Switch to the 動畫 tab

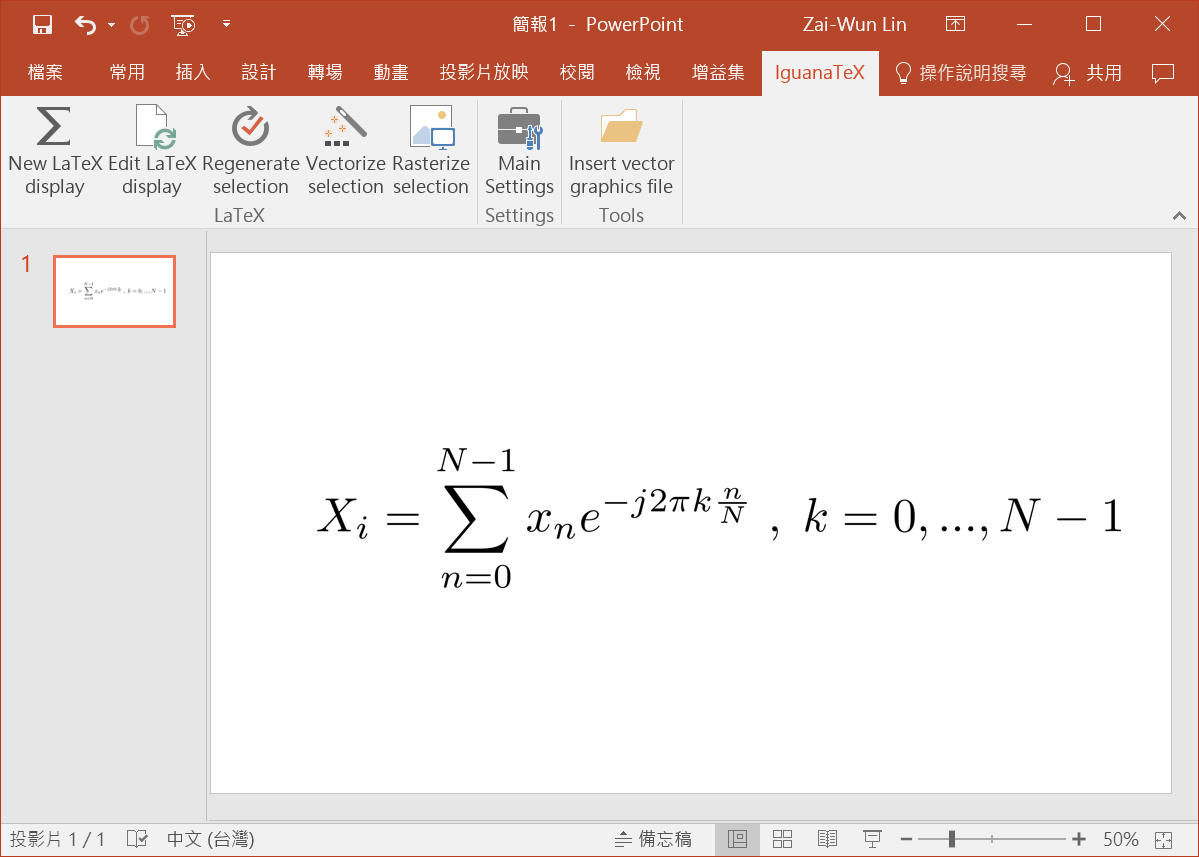(x=391, y=72)
